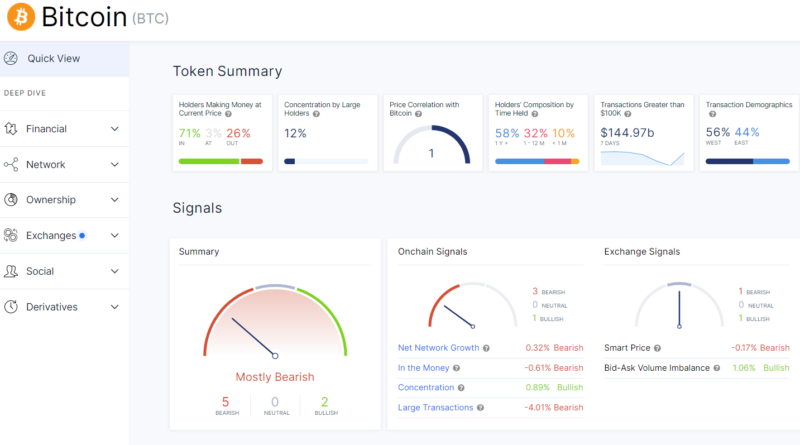Click the Onchain Signals gauge

pyautogui.click(x=472, y=305)
